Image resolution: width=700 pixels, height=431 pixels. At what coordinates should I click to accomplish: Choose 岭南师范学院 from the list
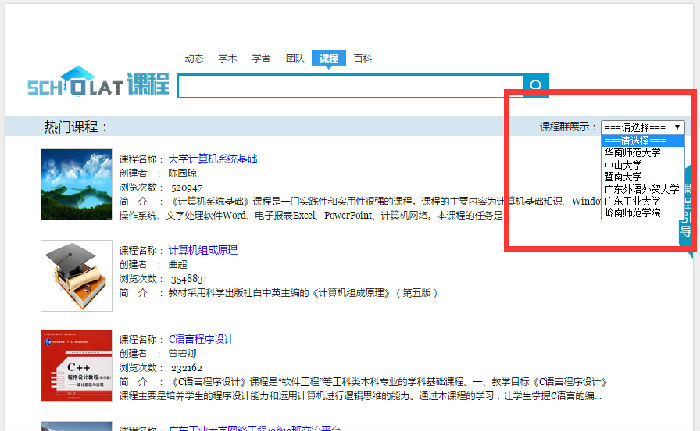coord(642,213)
